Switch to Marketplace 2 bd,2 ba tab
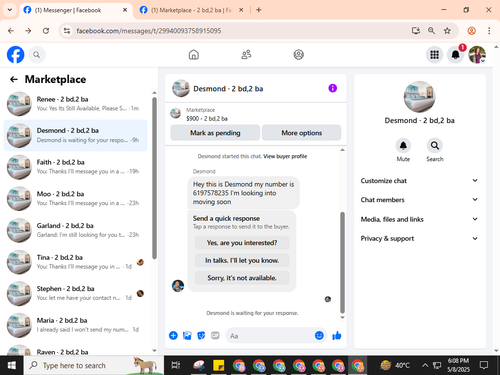Screen dimensions: 500x375 tap(191, 10)
